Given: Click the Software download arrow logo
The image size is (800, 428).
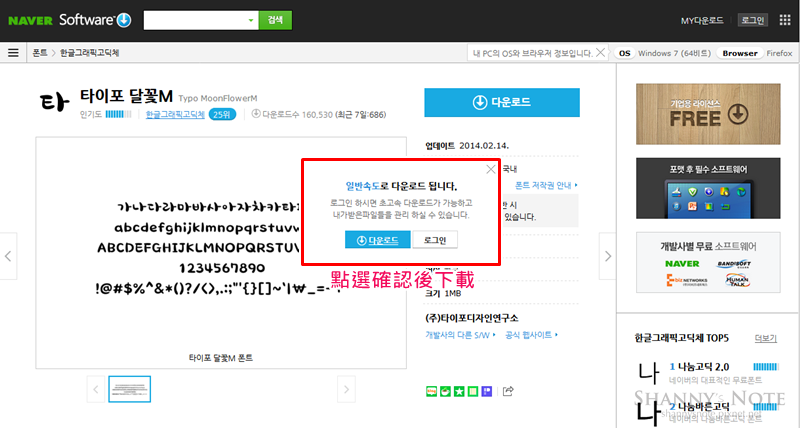Looking at the screenshot, I should (124, 20).
